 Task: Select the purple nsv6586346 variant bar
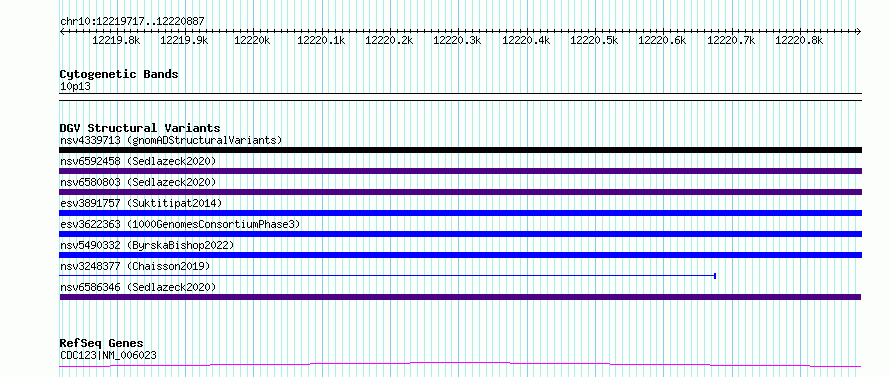460,297
